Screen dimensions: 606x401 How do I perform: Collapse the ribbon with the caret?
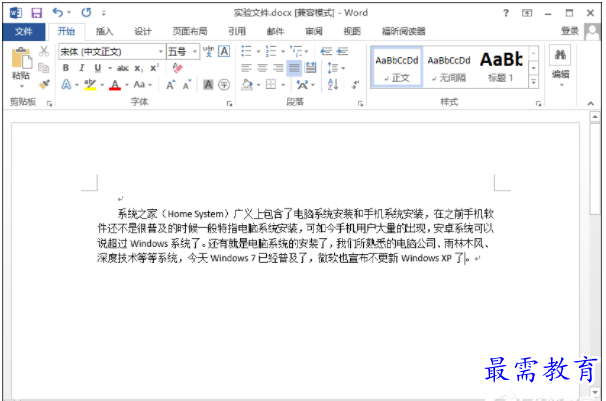click(x=590, y=103)
